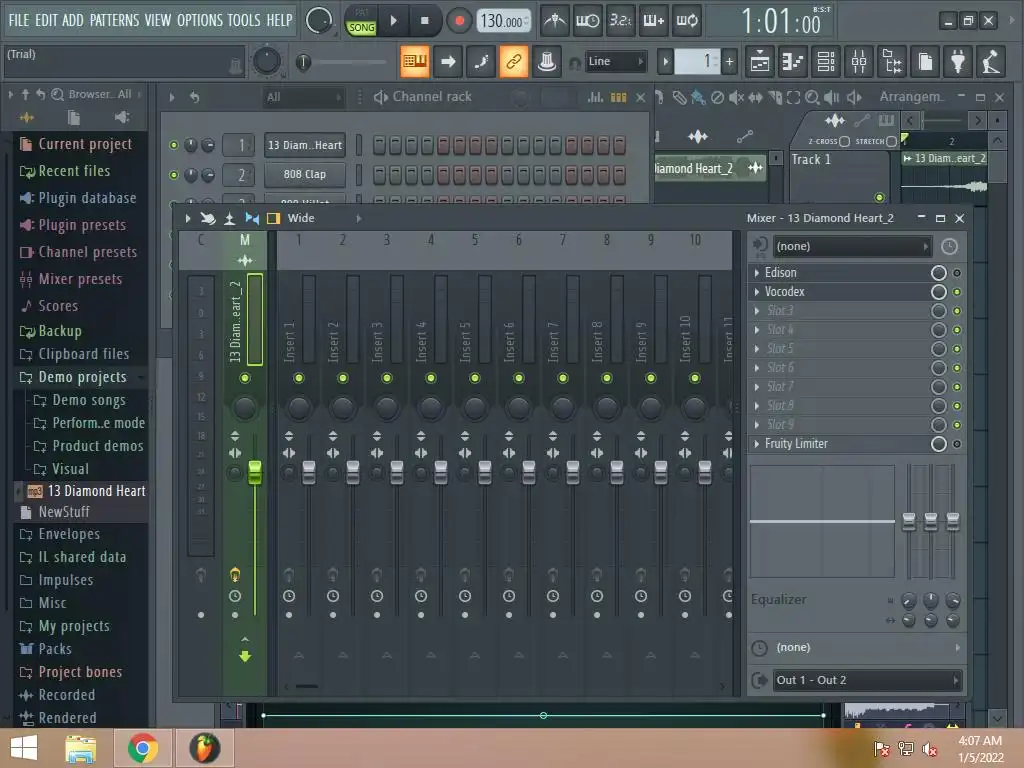Mute the 808 Clap channel green LED
This screenshot has height=768, width=1024.
(x=174, y=174)
